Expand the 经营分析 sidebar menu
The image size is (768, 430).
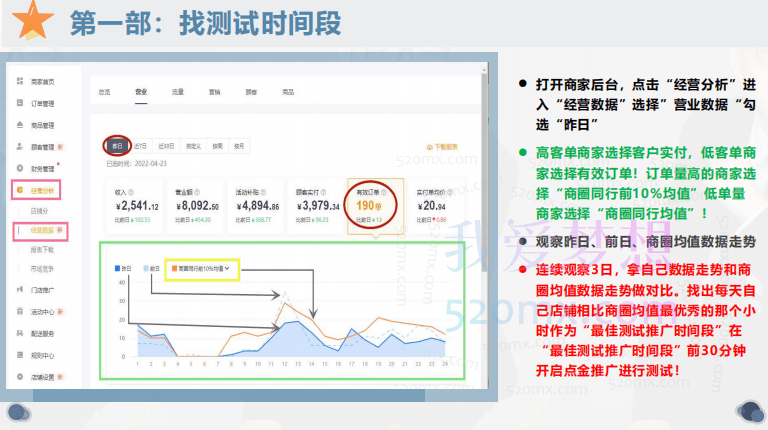point(33,188)
